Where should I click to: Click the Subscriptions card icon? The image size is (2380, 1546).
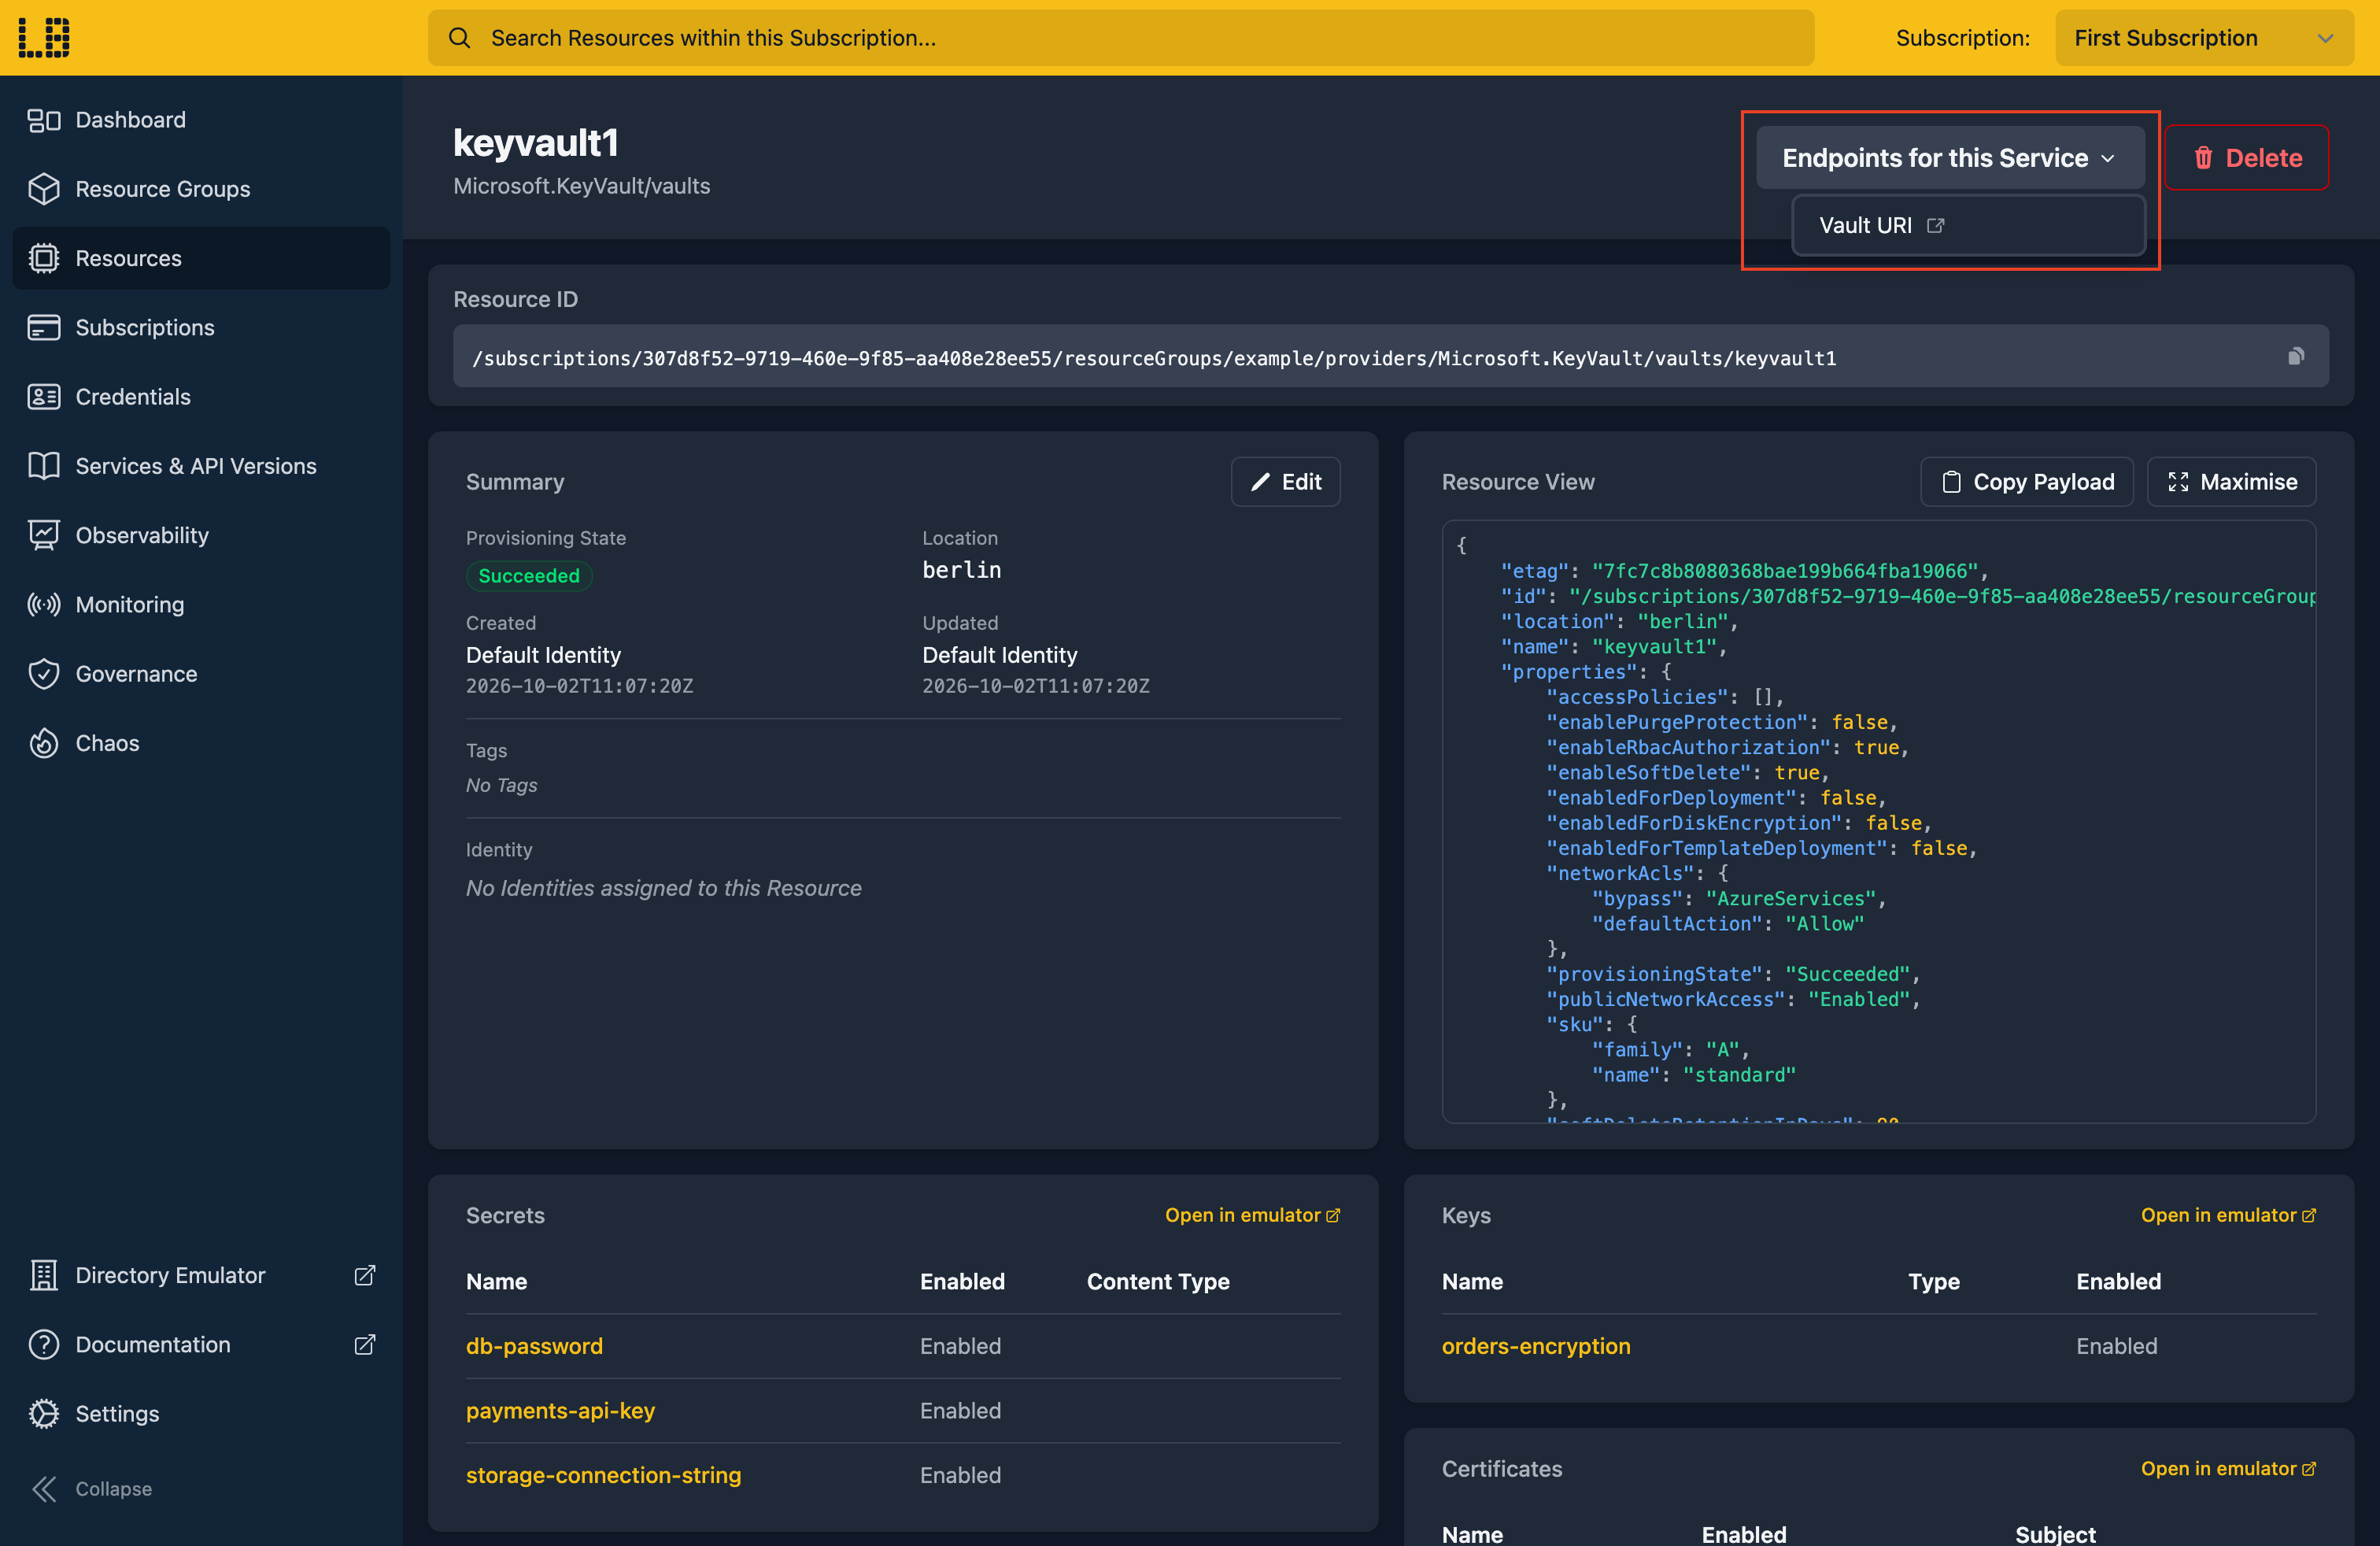click(44, 327)
